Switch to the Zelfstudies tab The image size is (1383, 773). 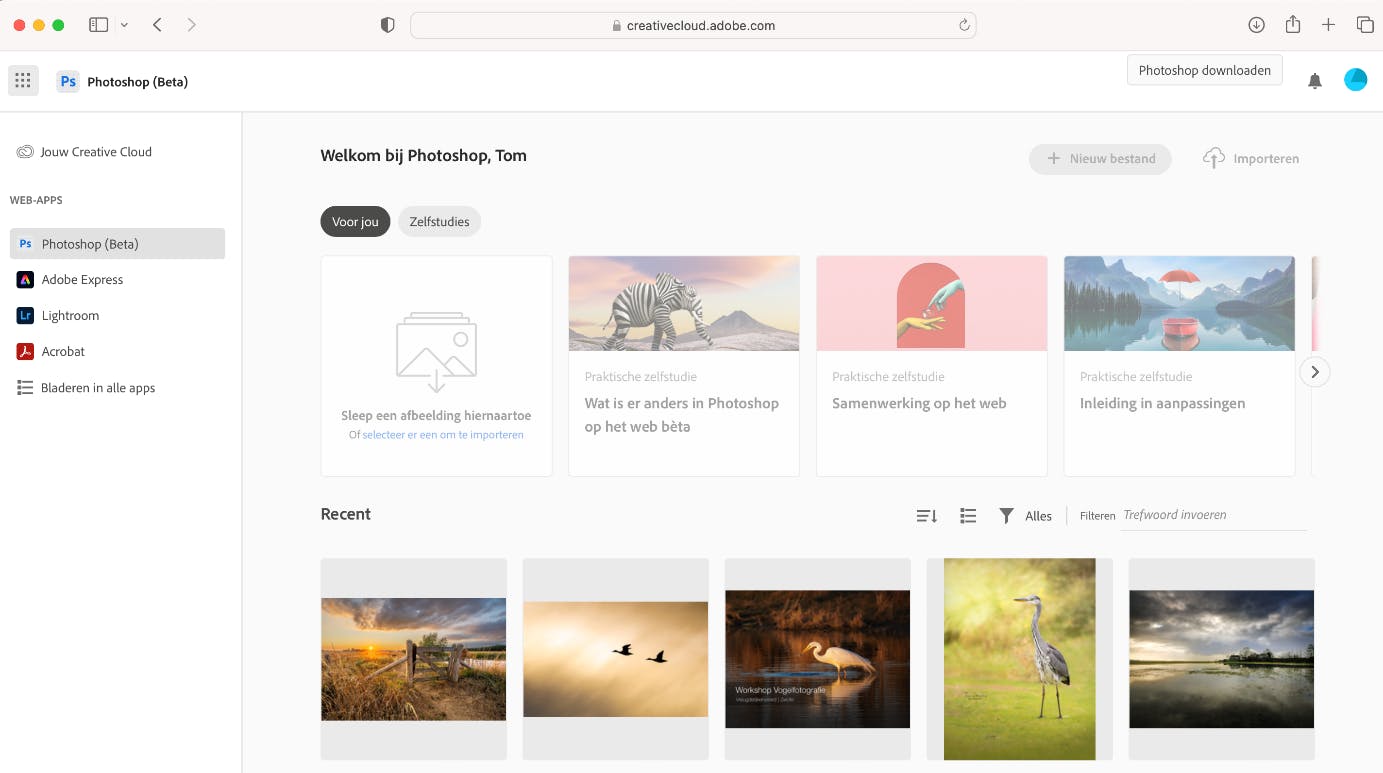coord(439,221)
